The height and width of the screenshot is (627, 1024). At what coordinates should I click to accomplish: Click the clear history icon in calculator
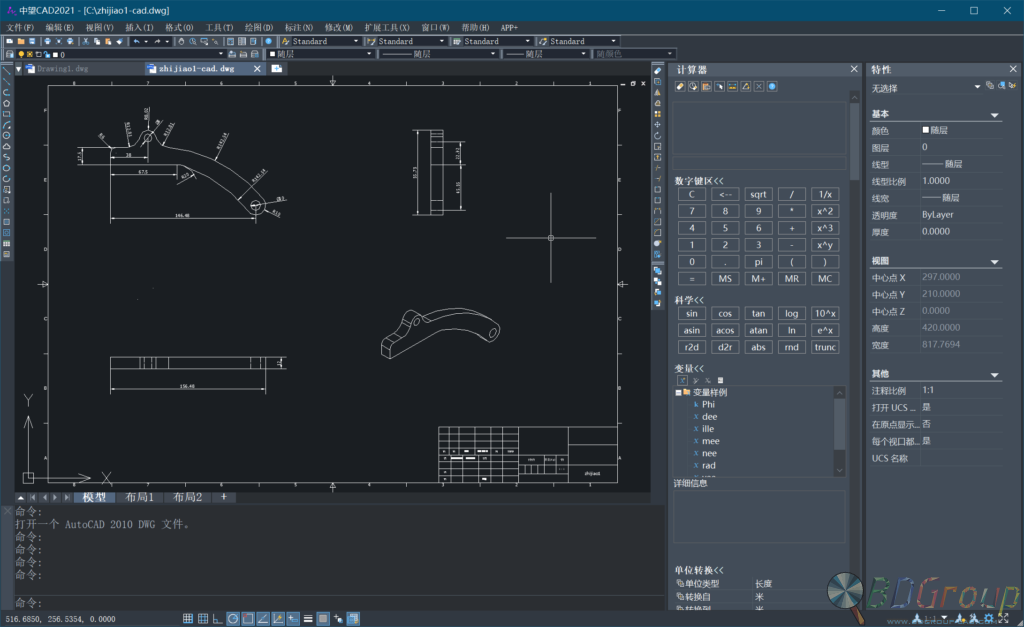click(693, 86)
